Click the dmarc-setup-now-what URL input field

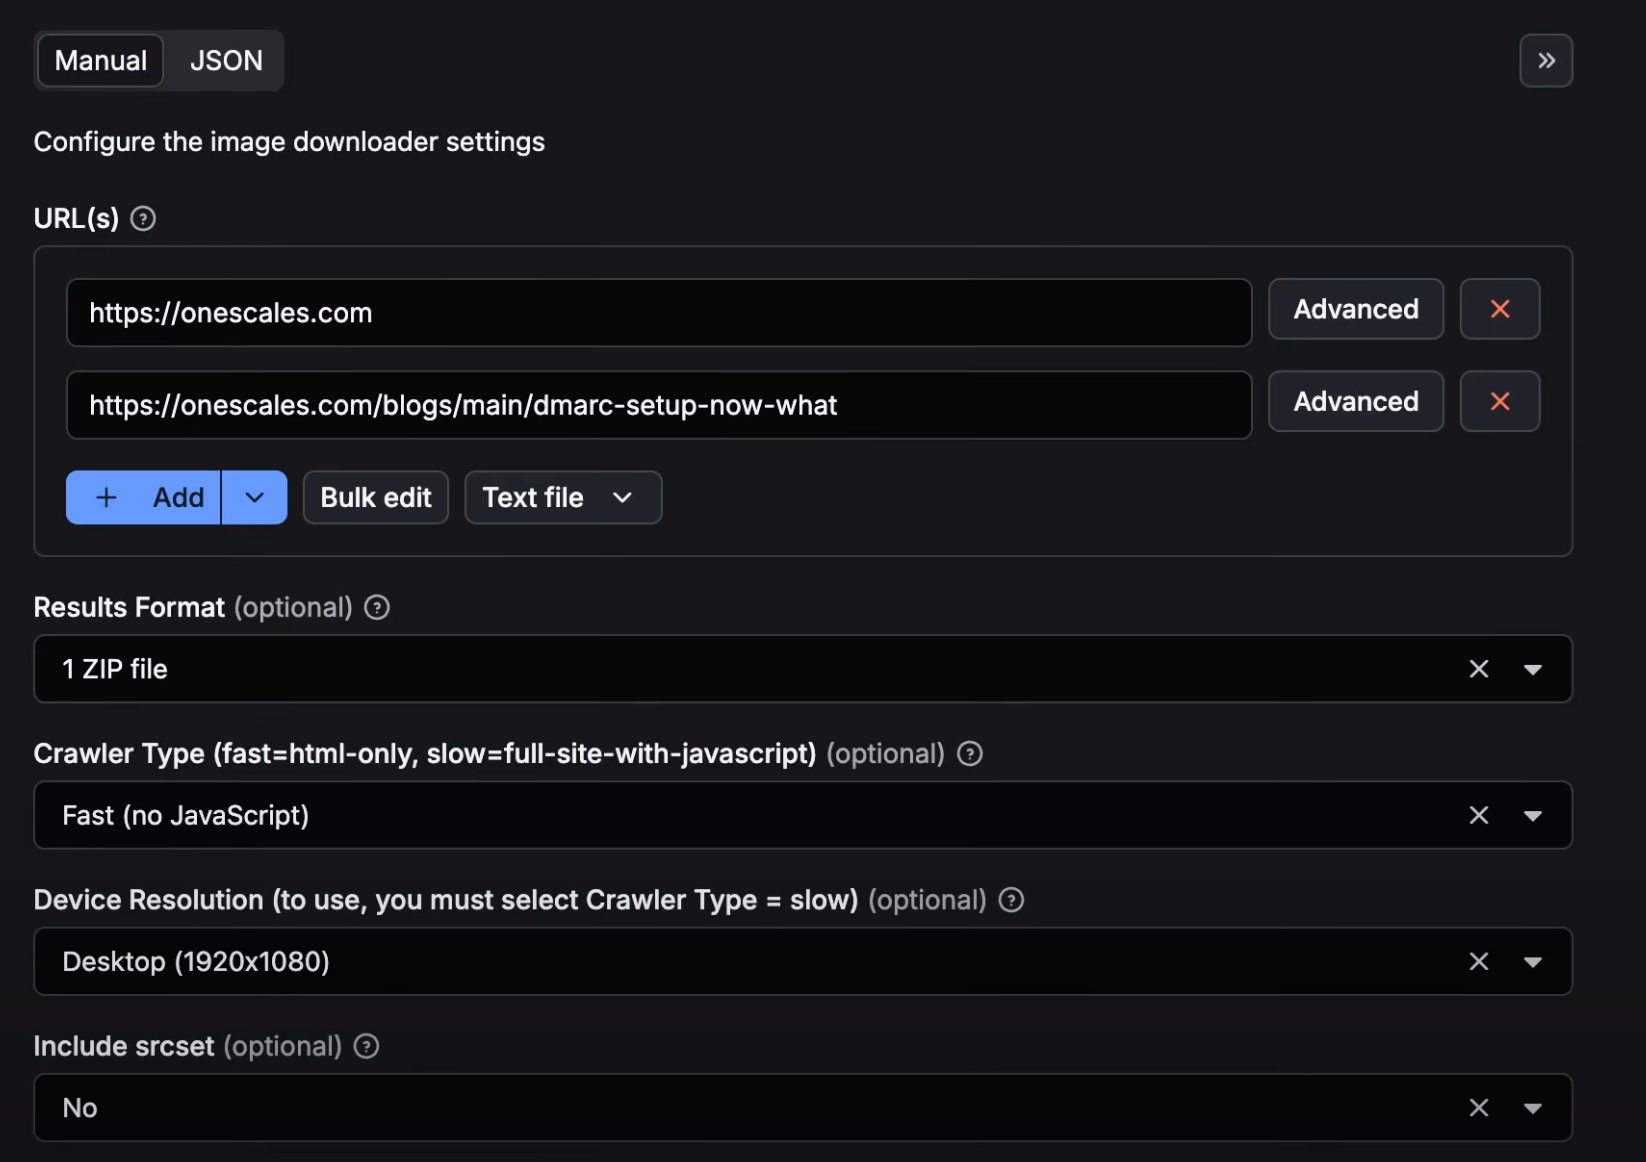click(658, 405)
